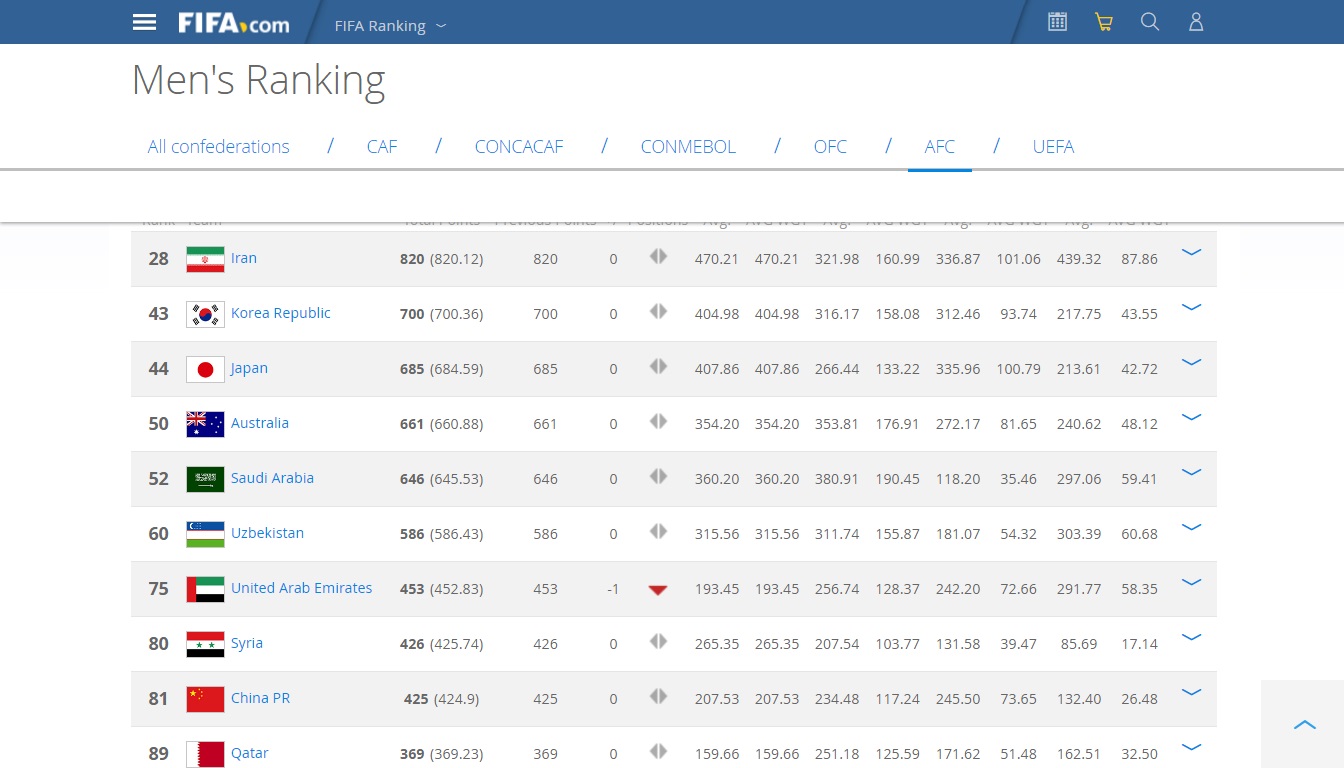Expand the Australia row details chevron
This screenshot has height=768, width=1344.
1191,418
